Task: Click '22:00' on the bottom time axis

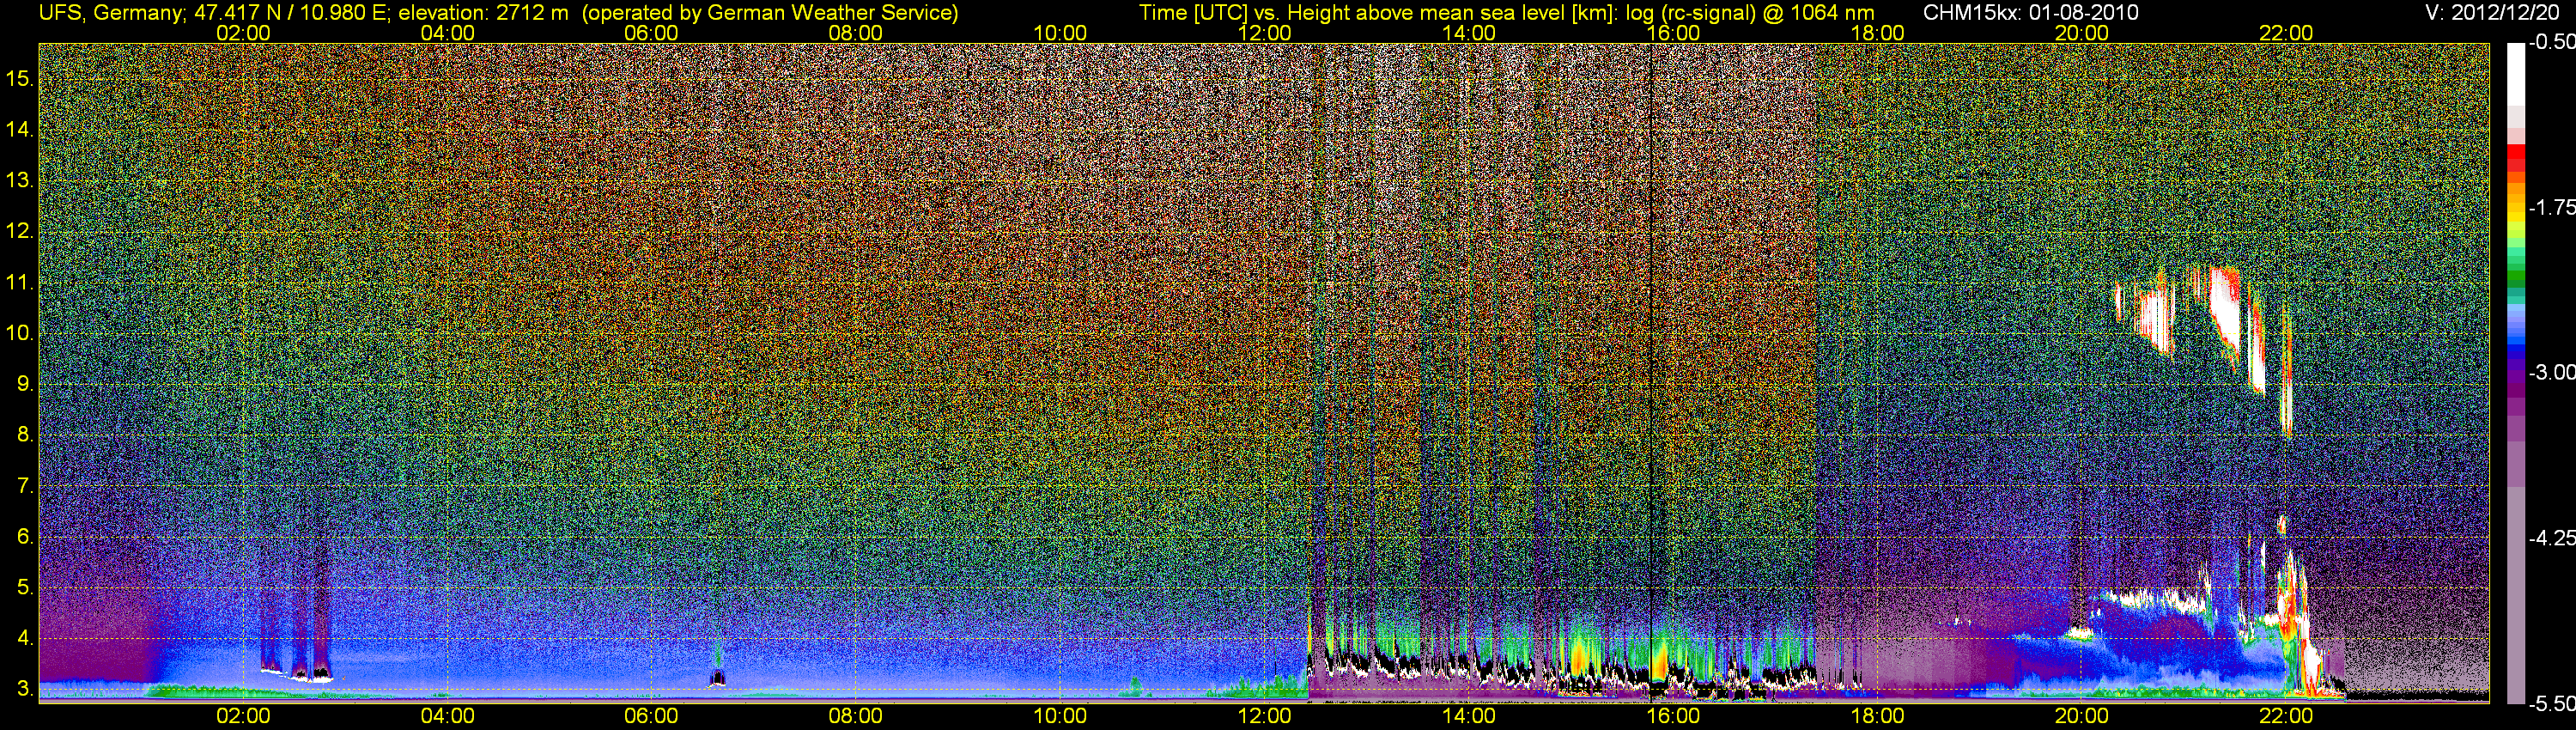Action: (2286, 716)
